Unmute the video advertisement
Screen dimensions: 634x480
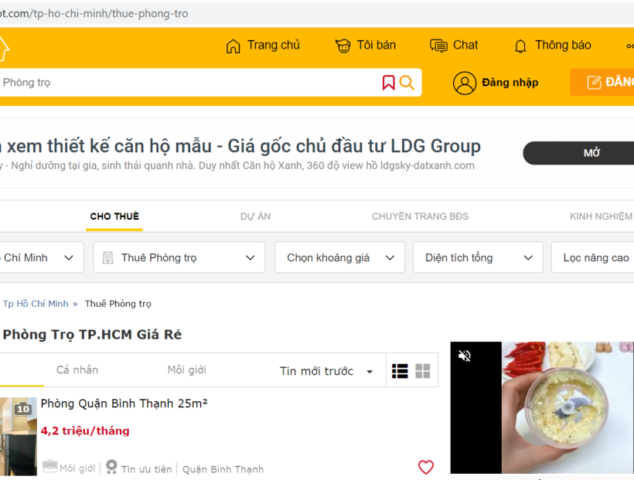pos(465,356)
